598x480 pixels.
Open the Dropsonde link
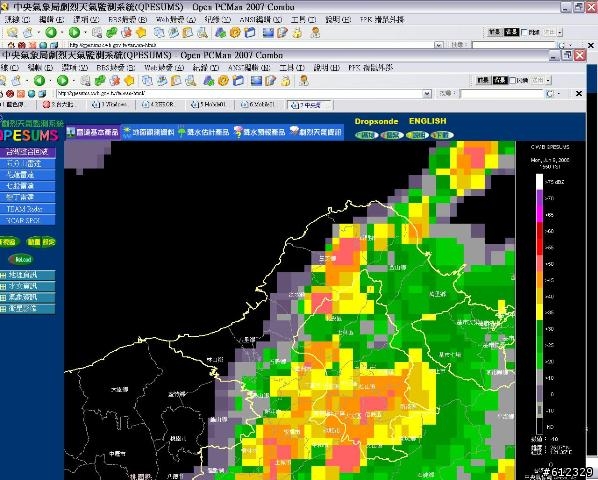point(376,122)
